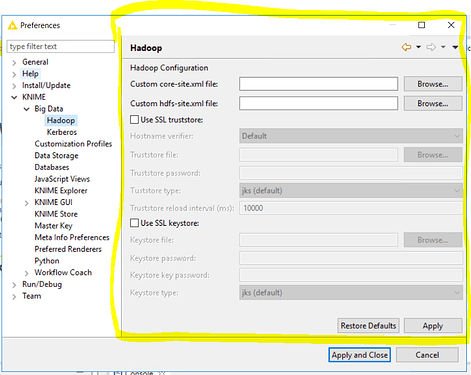The height and width of the screenshot is (375, 471).
Task: Open Preferred Renderers preferences
Action: (68, 249)
